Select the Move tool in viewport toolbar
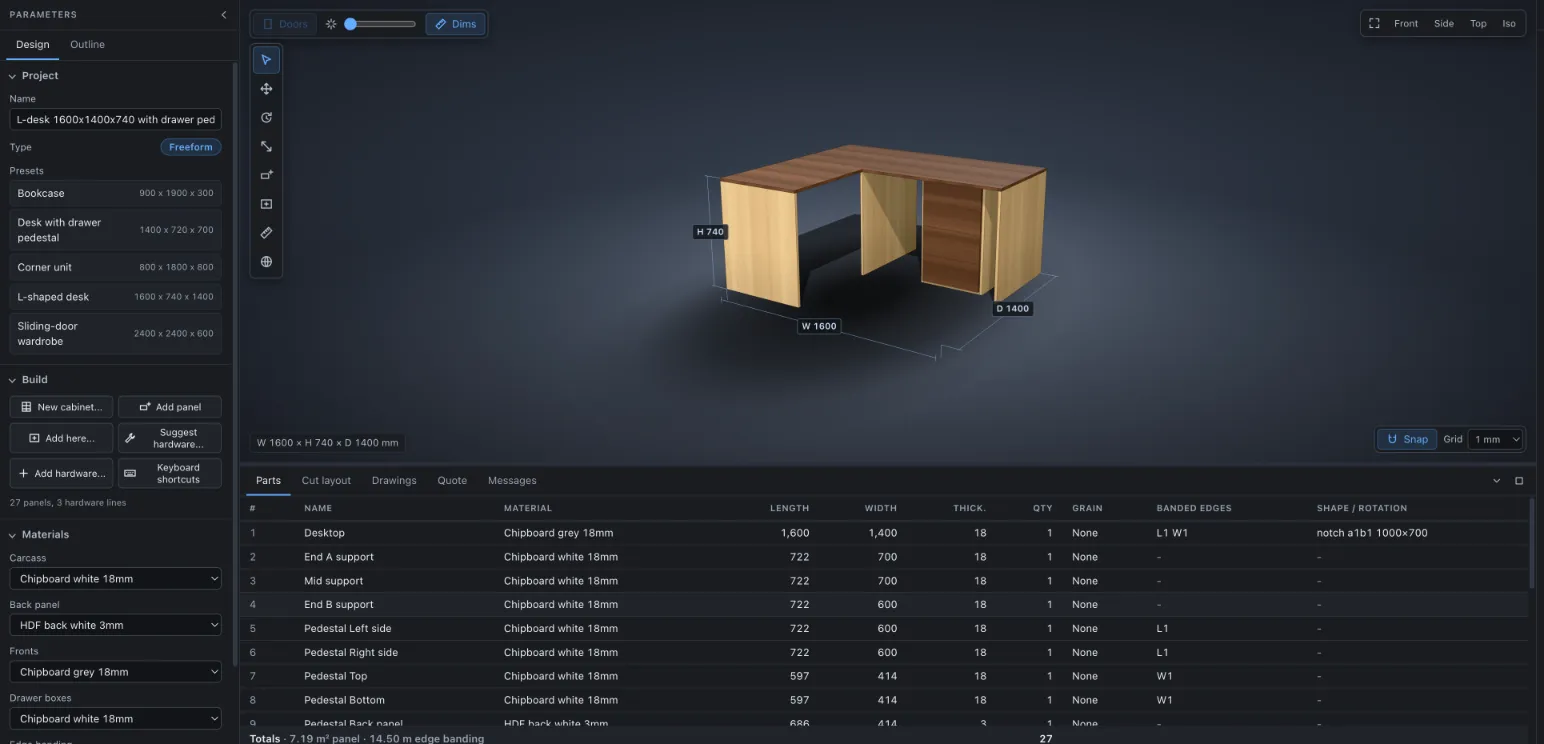This screenshot has height=744, width=1544. click(x=266, y=89)
